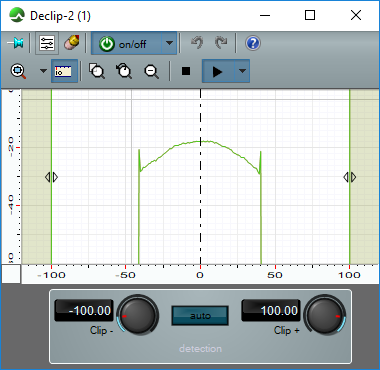Click the undo arrow icon

coord(197,43)
